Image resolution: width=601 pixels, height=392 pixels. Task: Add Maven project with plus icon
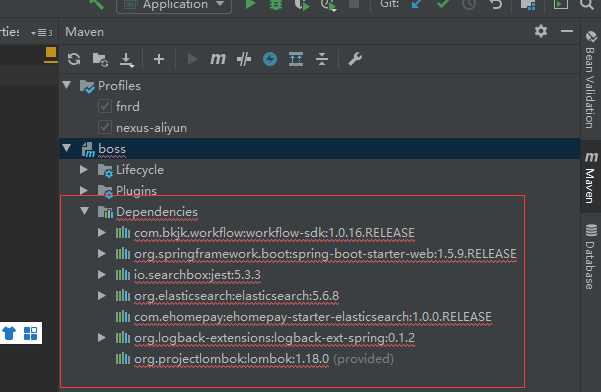point(159,59)
